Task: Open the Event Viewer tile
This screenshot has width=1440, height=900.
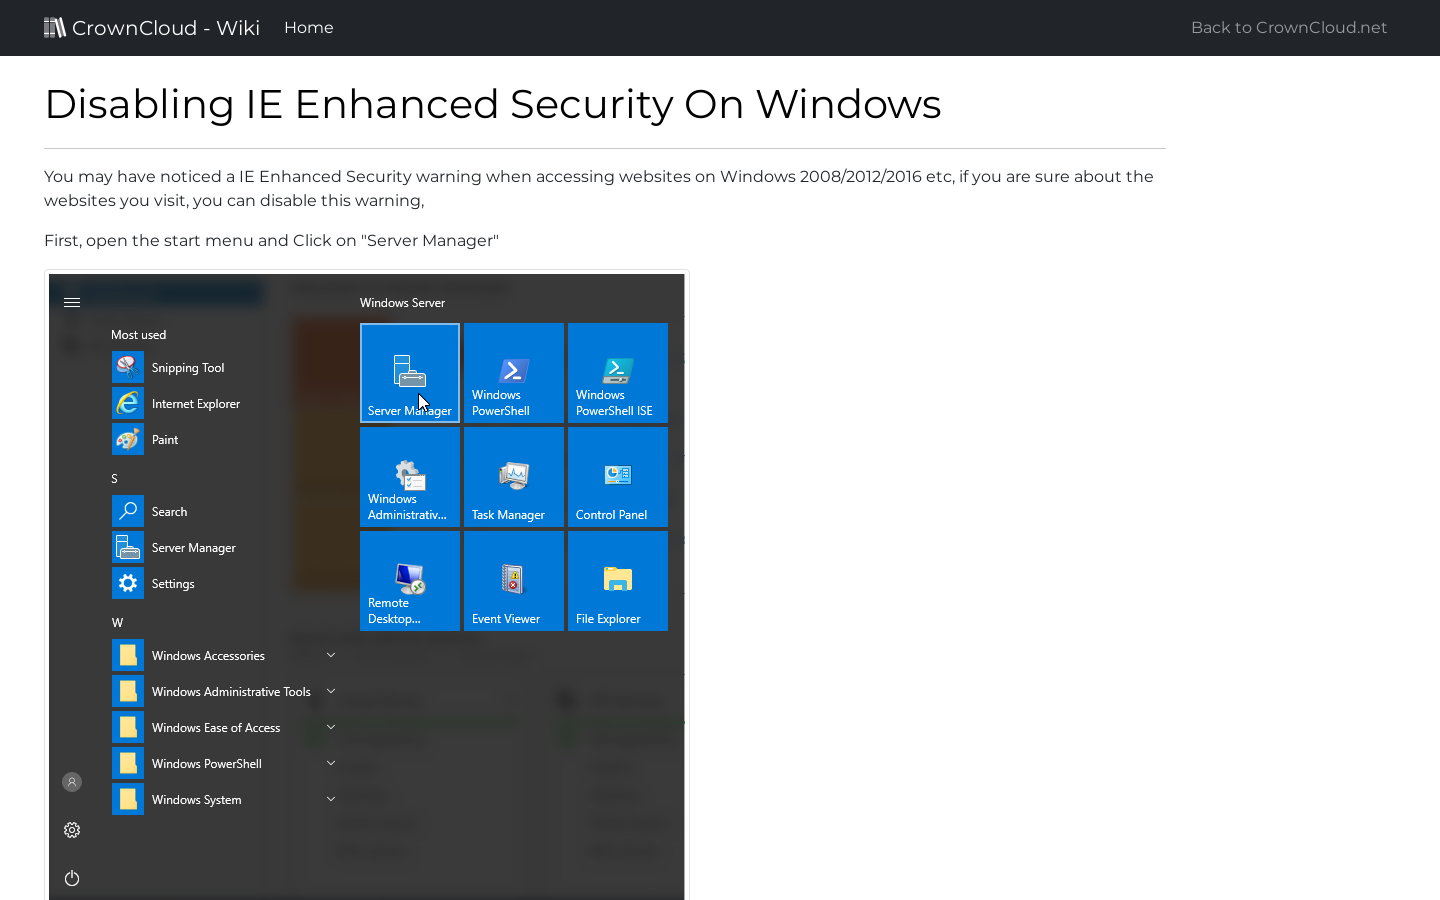Action: [x=513, y=580]
